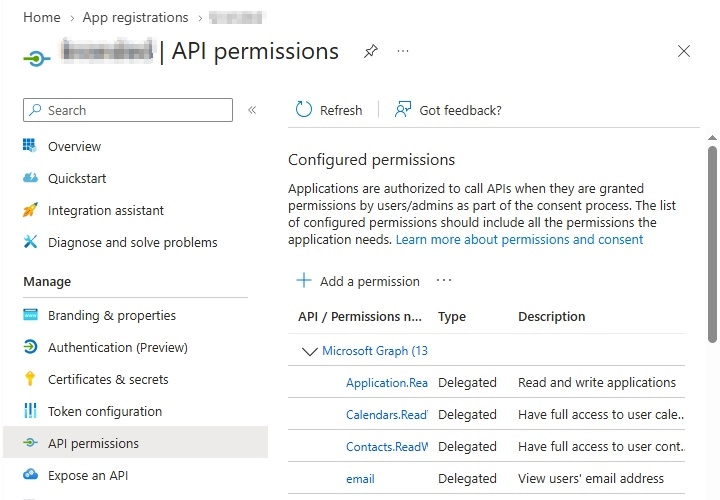Open the email permission link
This screenshot has width=720, height=500.
pos(360,478)
